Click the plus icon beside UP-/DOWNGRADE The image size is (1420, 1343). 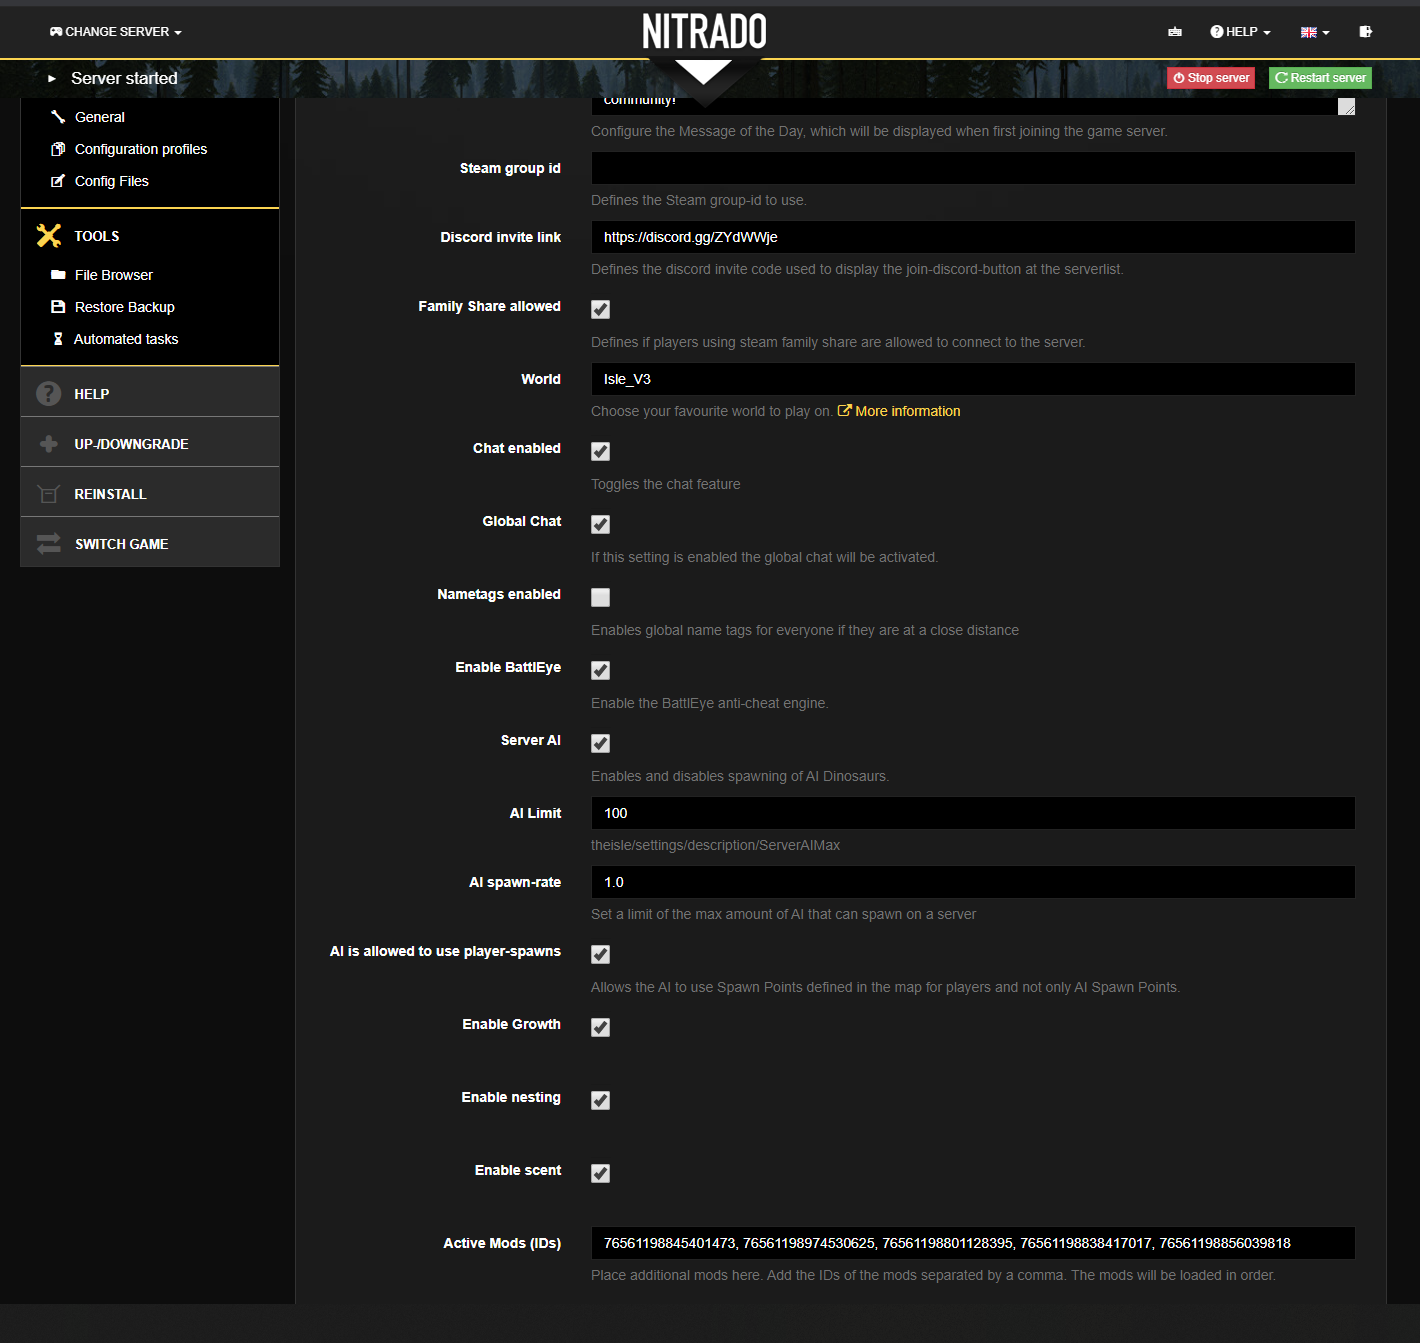coord(48,444)
